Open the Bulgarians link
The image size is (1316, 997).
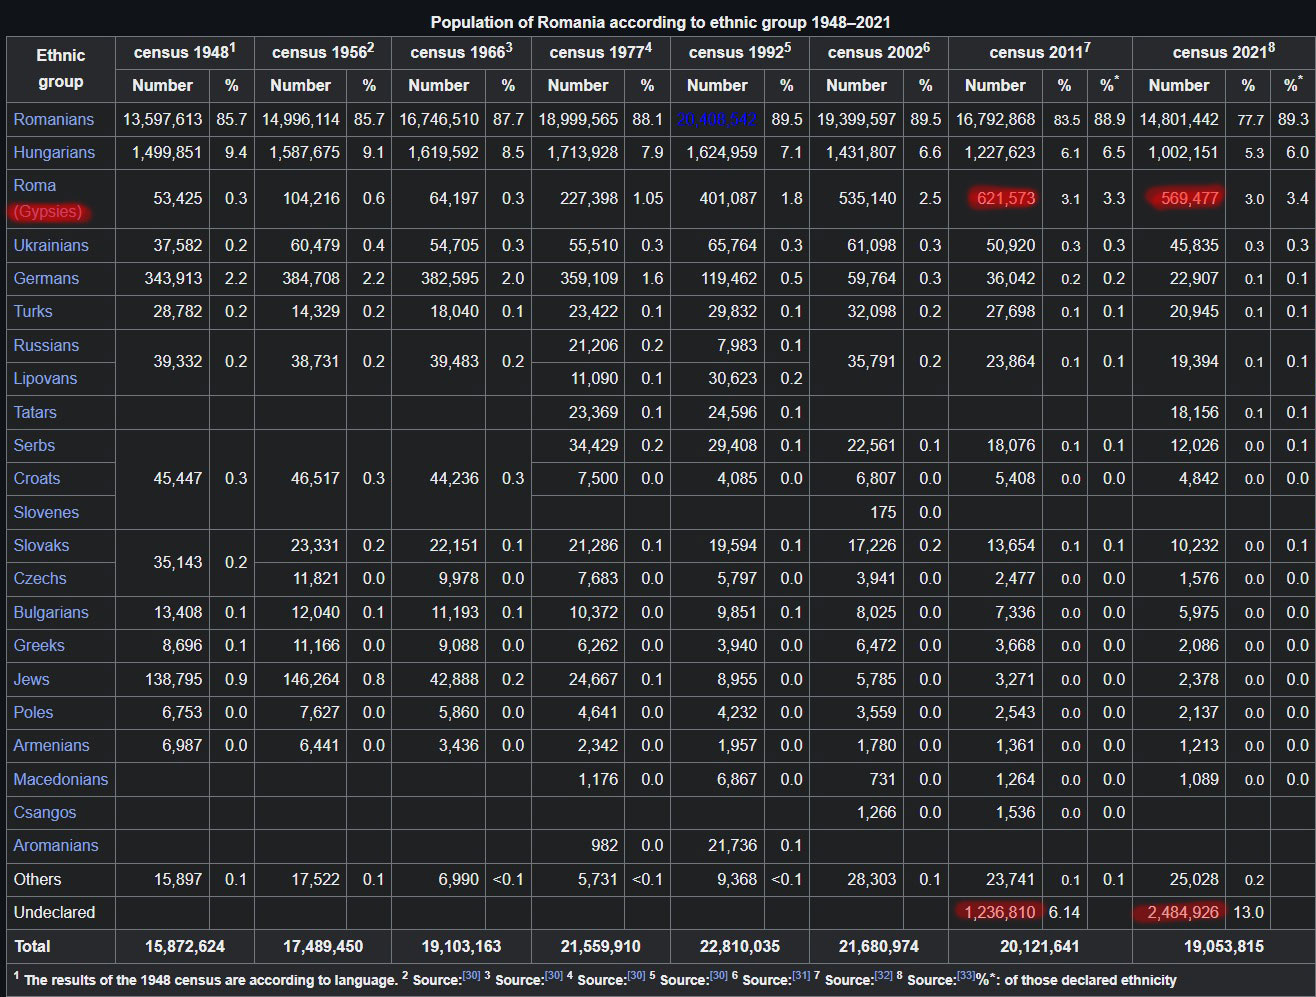(51, 612)
